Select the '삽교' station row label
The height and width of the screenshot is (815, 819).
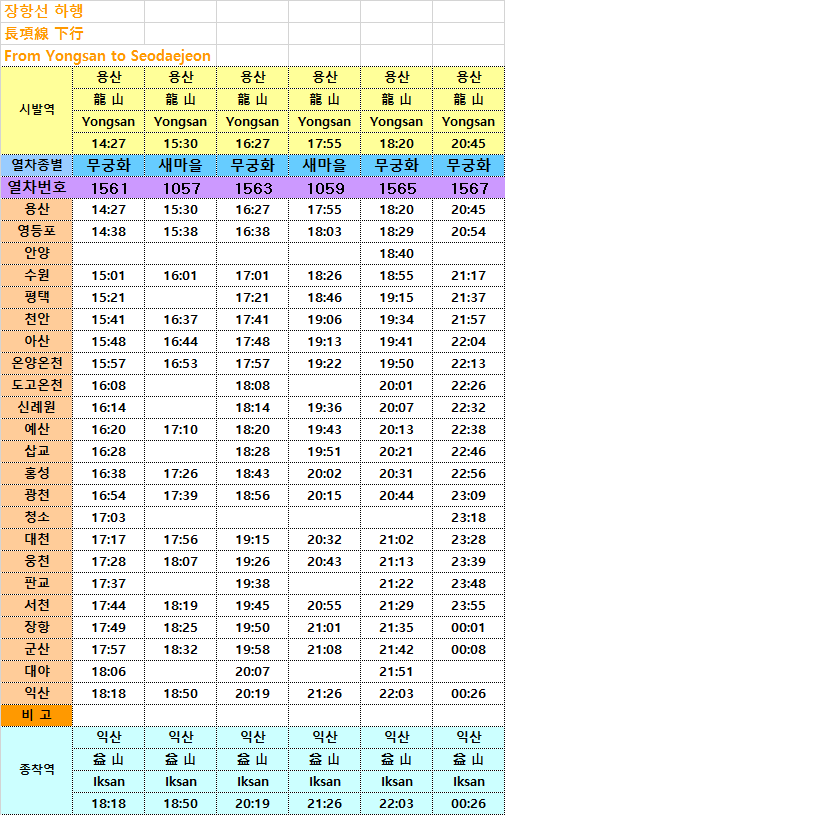pos(37,451)
